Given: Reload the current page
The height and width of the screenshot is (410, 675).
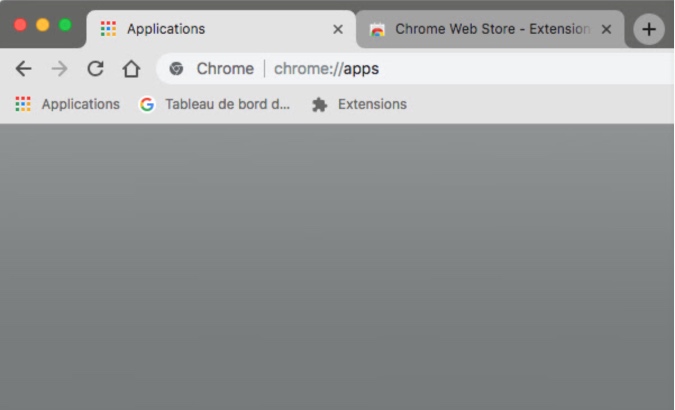Looking at the screenshot, I should 95,69.
